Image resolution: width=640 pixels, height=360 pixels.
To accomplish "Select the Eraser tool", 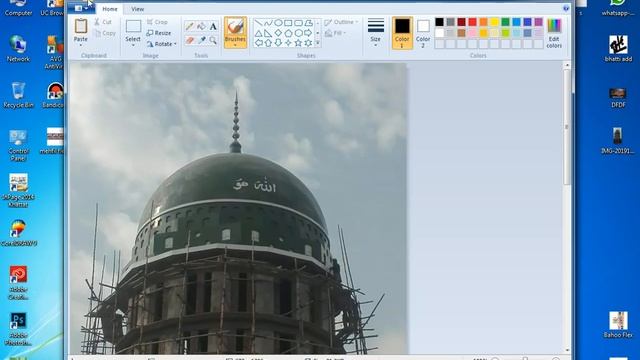I will pyautogui.click(x=189, y=40).
